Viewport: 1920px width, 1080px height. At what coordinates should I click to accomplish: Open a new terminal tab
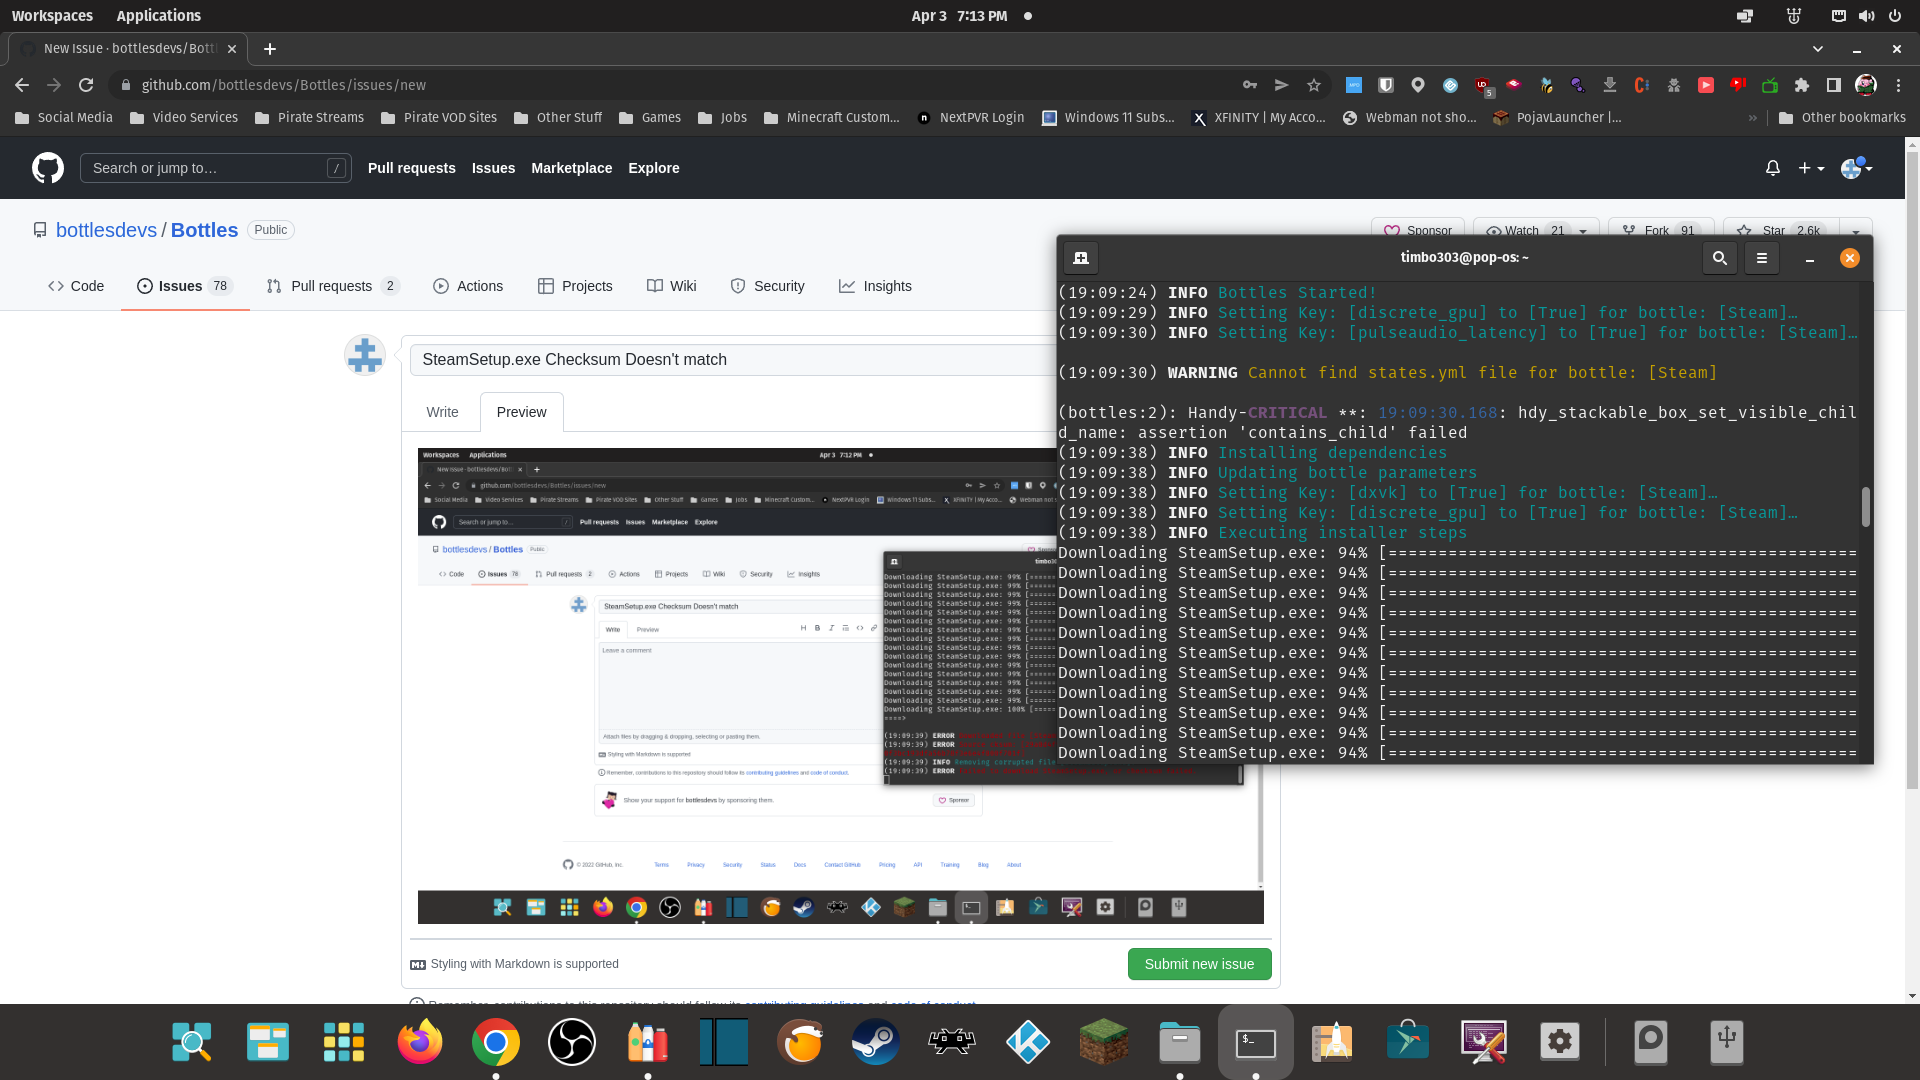tap(1080, 258)
